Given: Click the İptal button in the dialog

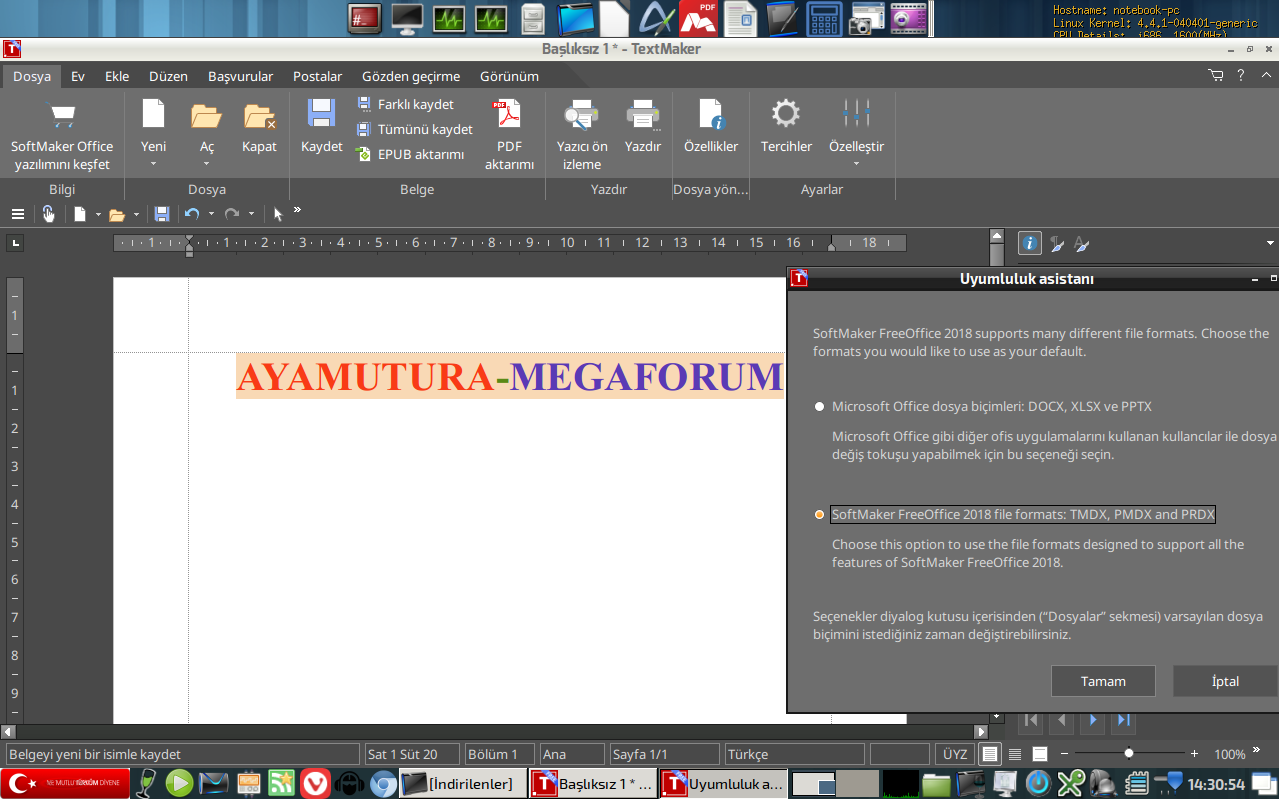Looking at the screenshot, I should pos(1225,681).
